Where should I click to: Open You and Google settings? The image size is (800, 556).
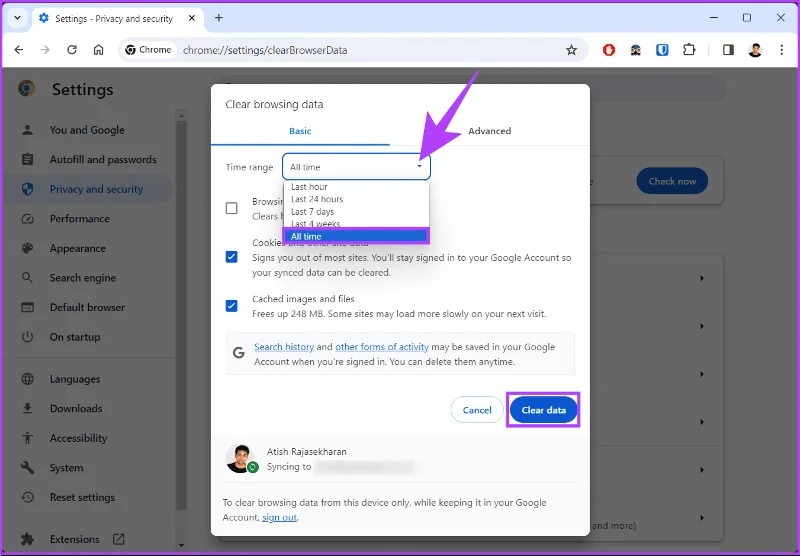[x=87, y=130]
